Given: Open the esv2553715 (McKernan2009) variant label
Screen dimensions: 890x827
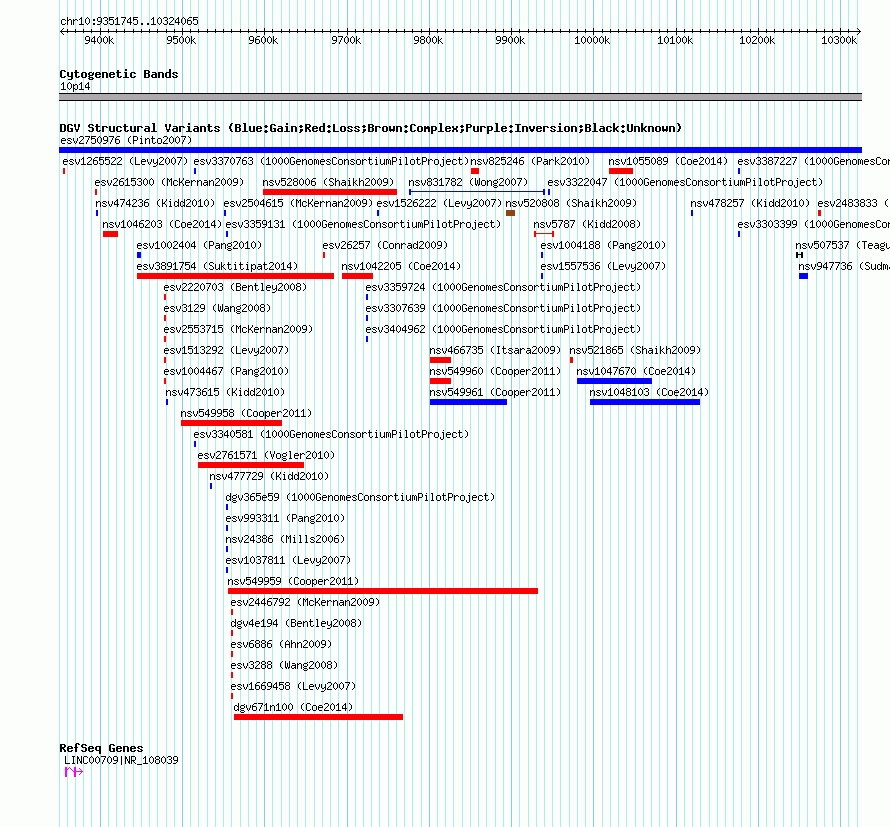Looking at the screenshot, I should pyautogui.click(x=238, y=329).
